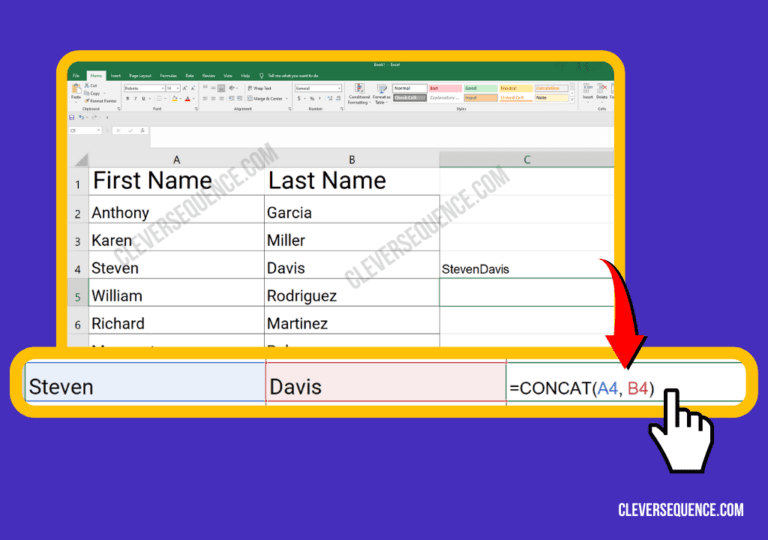This screenshot has width=768, height=540.
Task: Apply Percent Style format
Action: [312, 98]
